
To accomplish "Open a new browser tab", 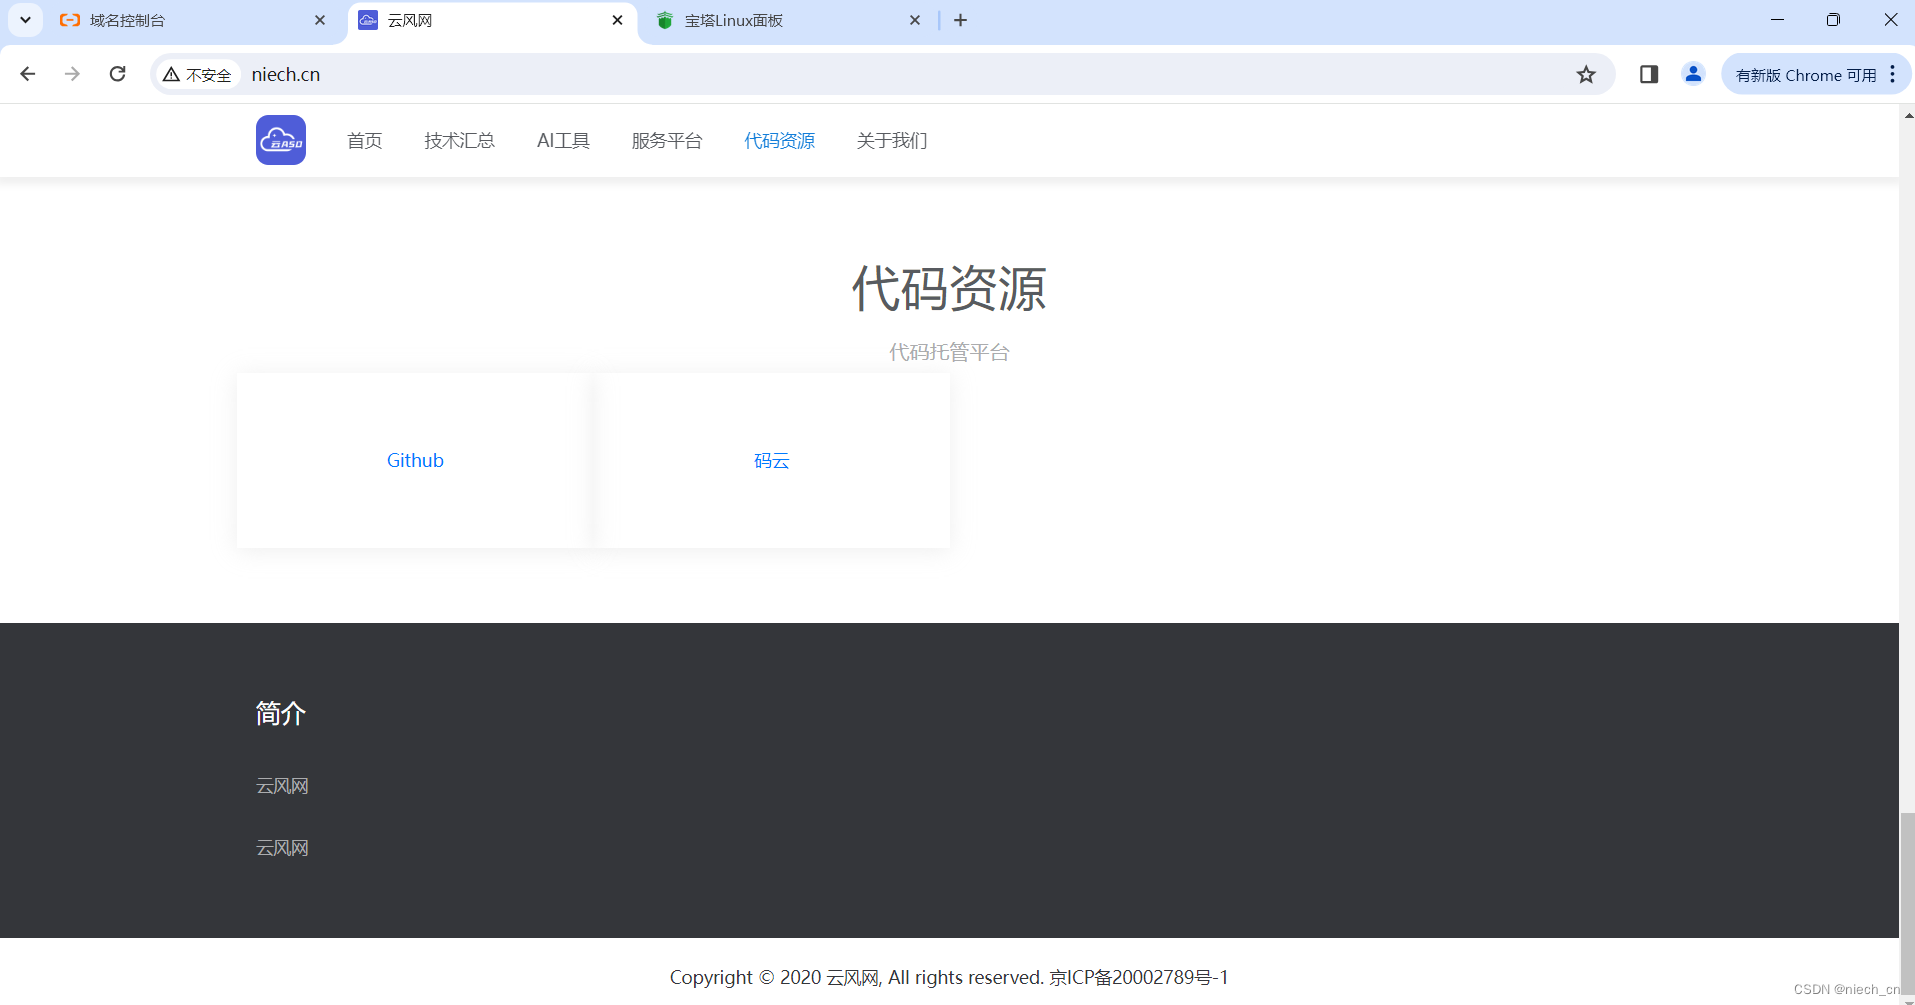I will tap(960, 20).
